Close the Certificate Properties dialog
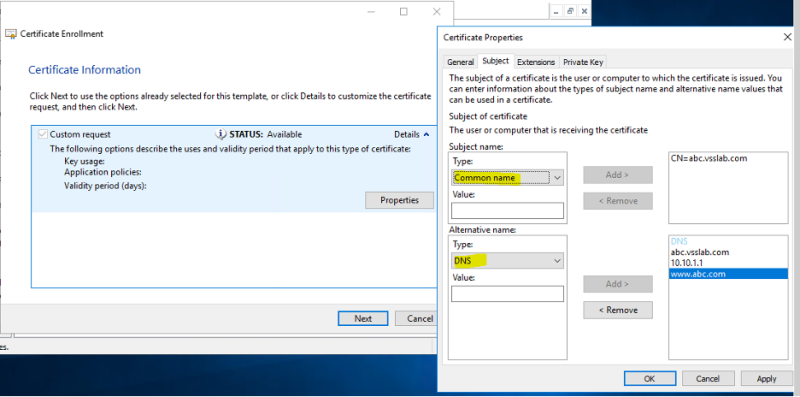This screenshot has width=800, height=397. (787, 37)
